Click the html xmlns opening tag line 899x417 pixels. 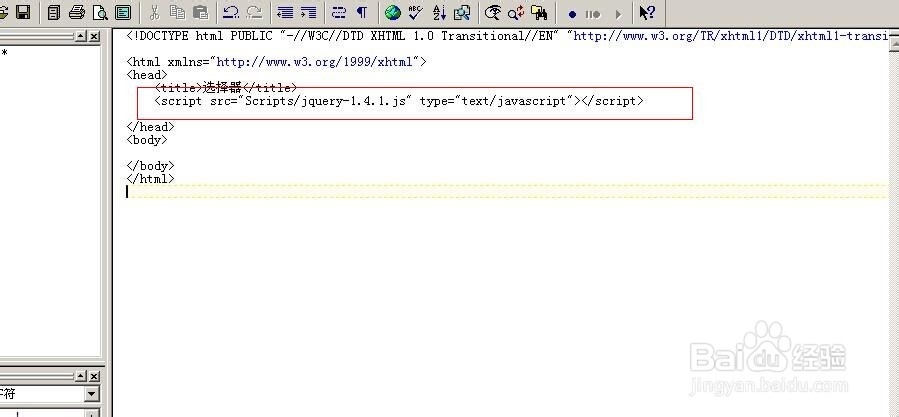[276, 62]
